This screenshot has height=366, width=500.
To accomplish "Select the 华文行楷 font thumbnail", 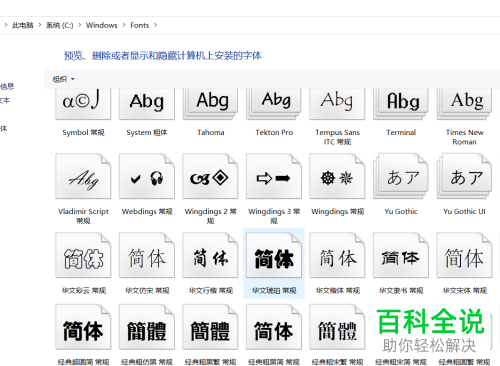I will pyautogui.click(x=210, y=255).
